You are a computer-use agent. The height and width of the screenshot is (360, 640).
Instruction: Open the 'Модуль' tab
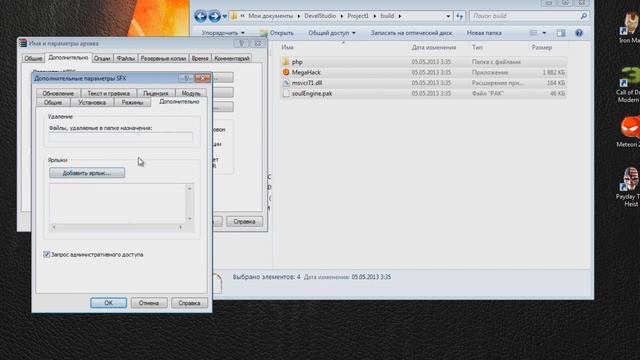tap(191, 93)
